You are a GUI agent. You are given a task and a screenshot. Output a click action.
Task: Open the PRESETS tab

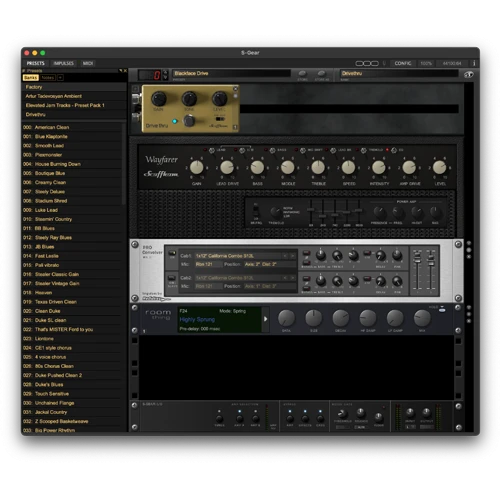[35, 63]
